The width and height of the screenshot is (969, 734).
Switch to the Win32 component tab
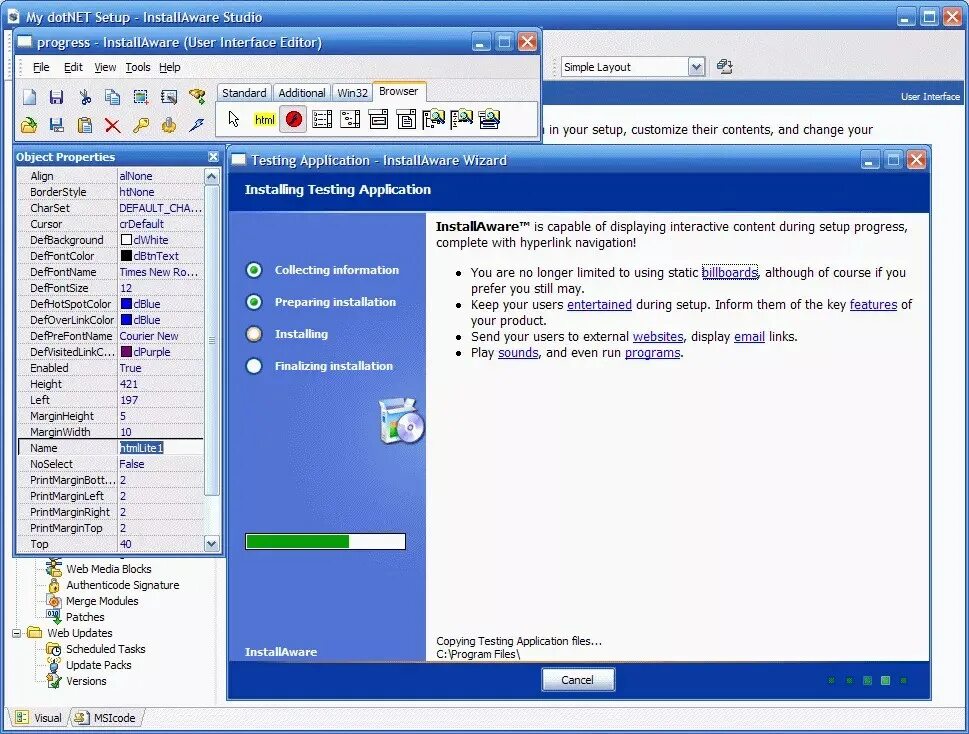click(352, 93)
